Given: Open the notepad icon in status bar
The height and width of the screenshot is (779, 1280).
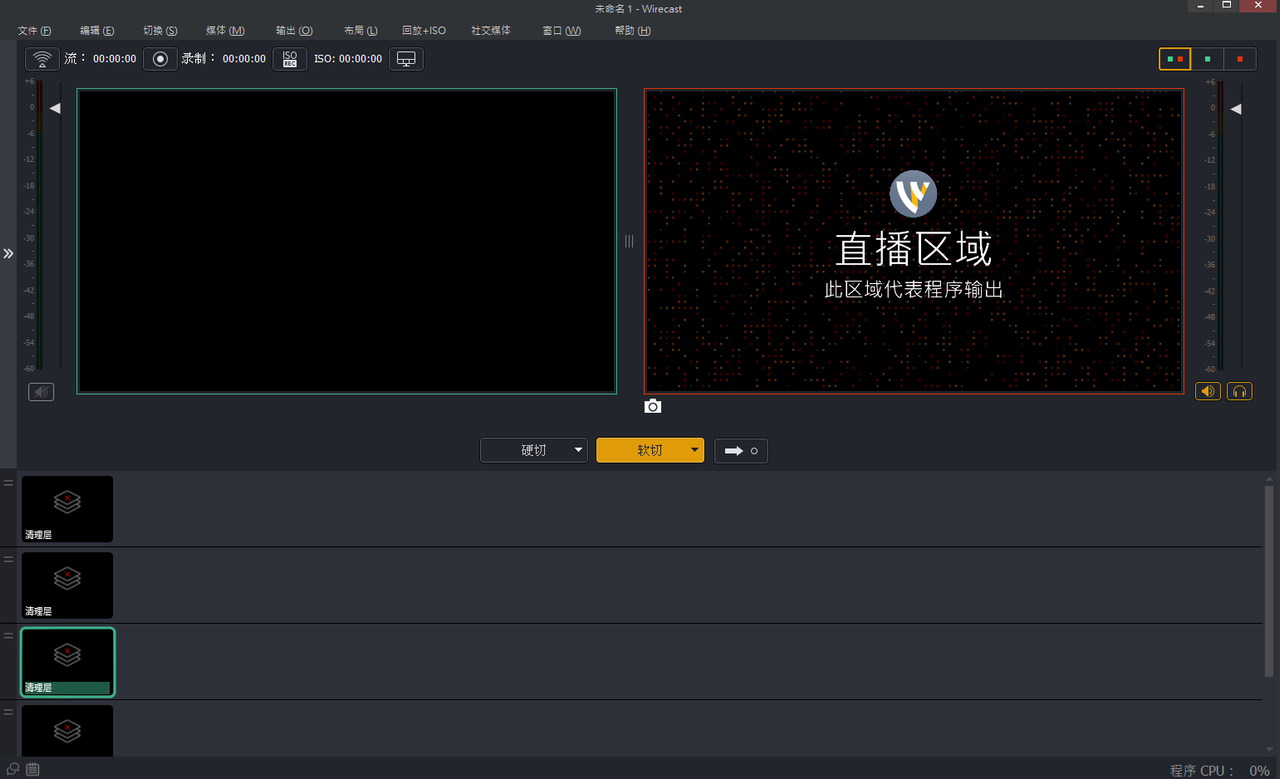Looking at the screenshot, I should pos(33,769).
